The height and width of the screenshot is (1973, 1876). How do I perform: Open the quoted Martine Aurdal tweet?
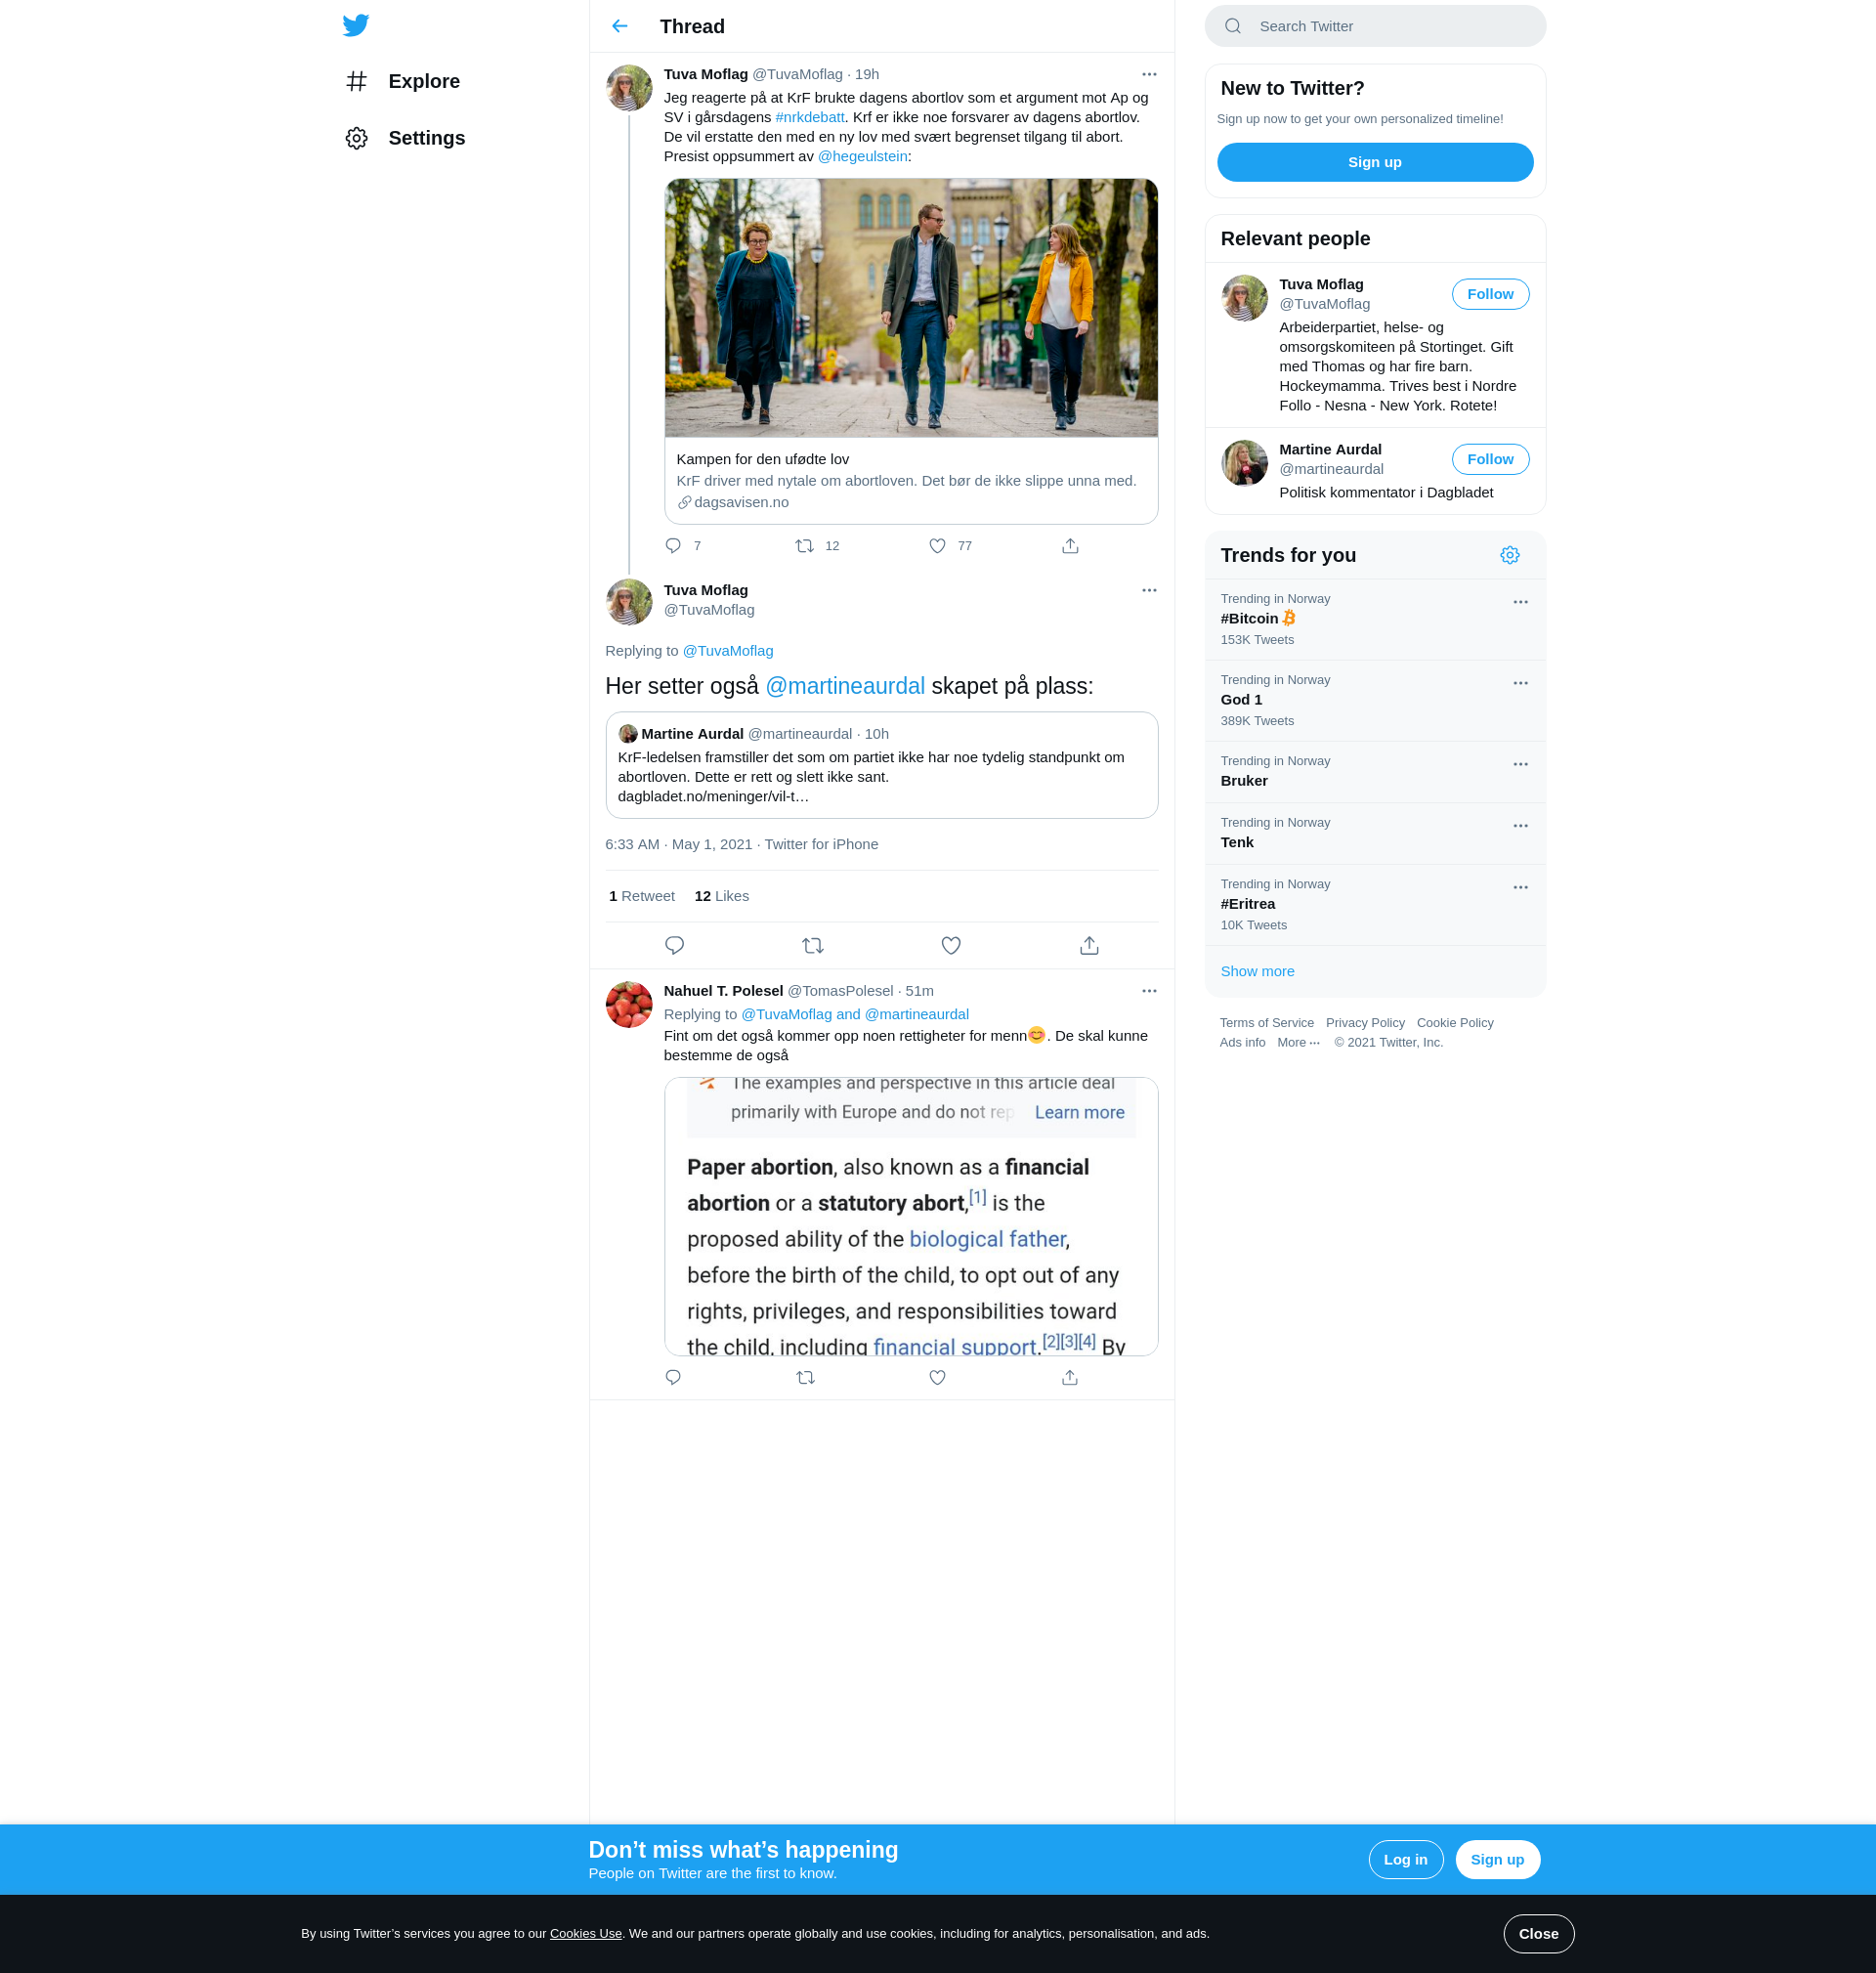881,765
